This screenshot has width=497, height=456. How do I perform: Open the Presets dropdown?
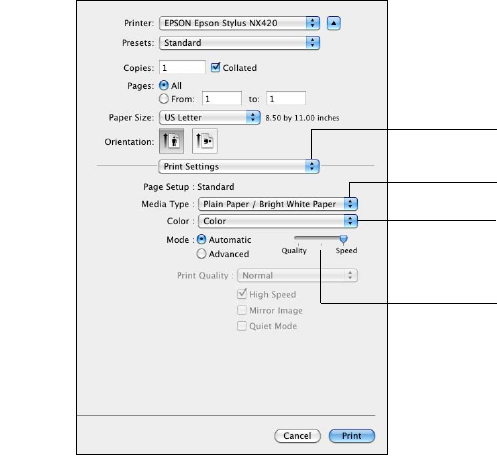tap(239, 43)
